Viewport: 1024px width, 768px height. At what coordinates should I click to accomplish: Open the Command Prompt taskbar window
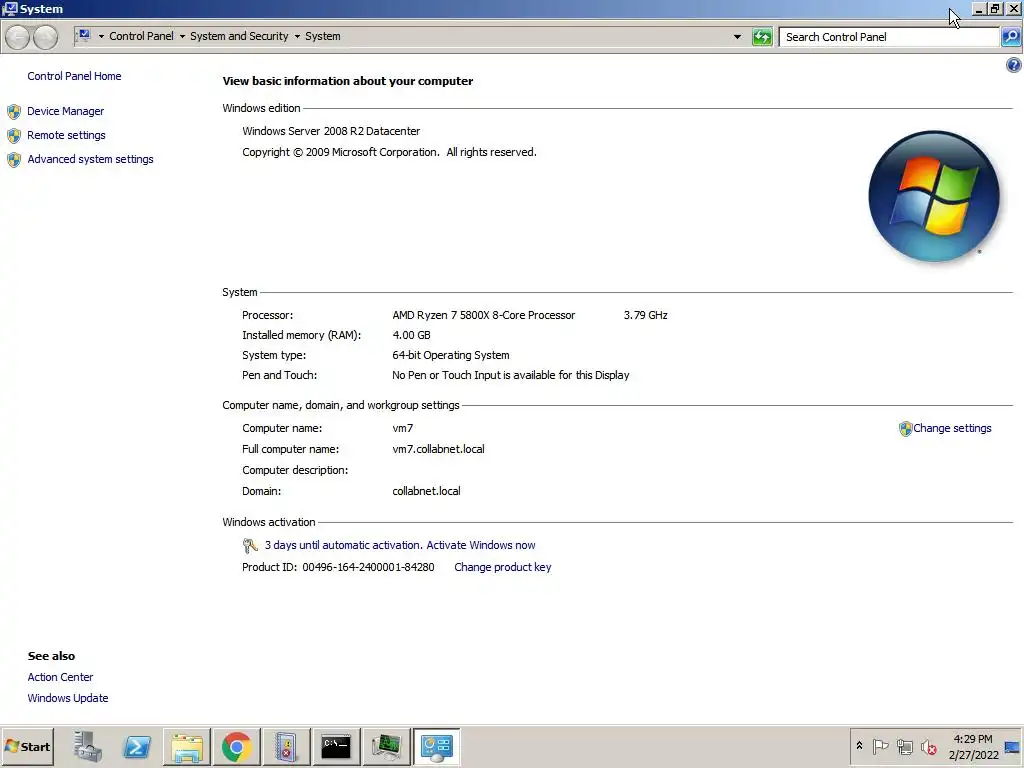click(x=336, y=746)
